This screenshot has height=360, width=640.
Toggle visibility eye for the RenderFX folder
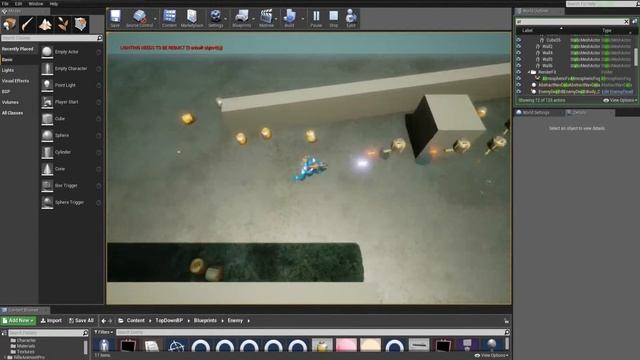pyautogui.click(x=518, y=72)
